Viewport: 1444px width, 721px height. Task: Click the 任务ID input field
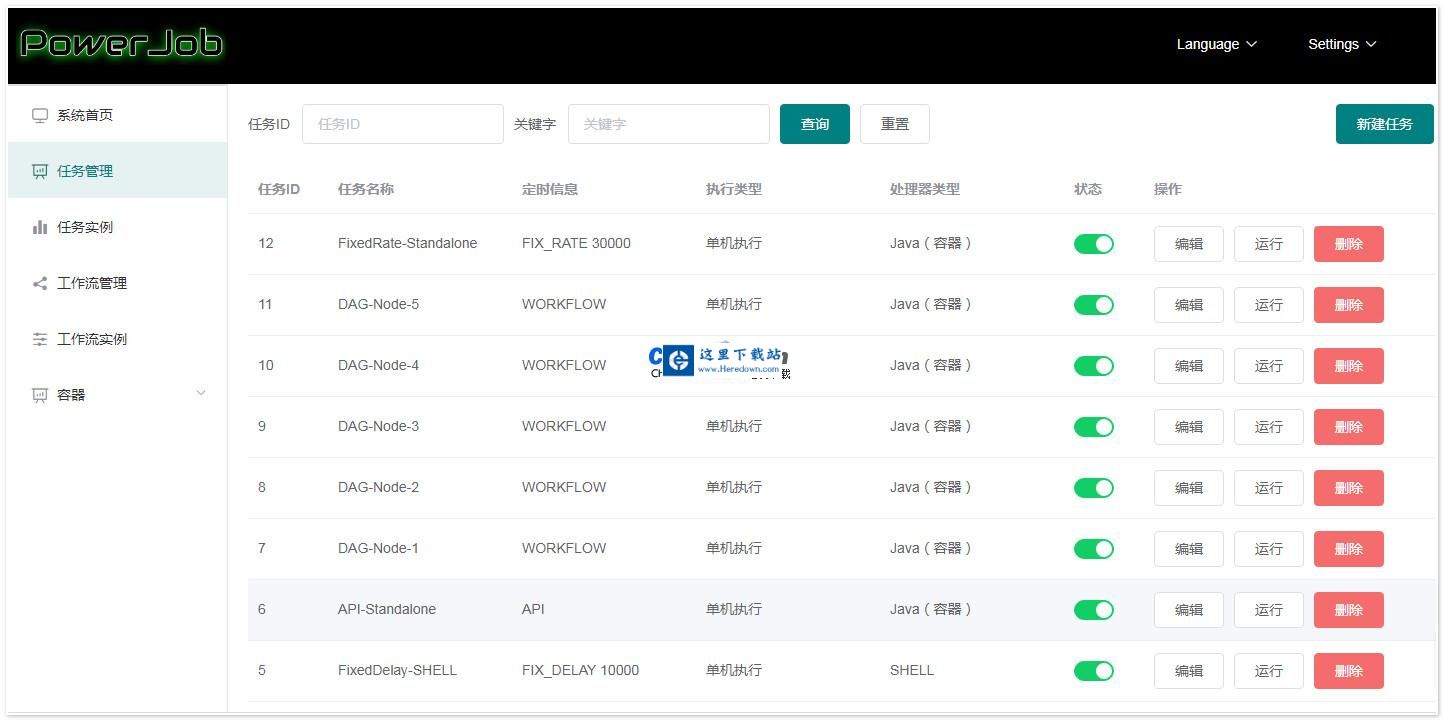(403, 123)
